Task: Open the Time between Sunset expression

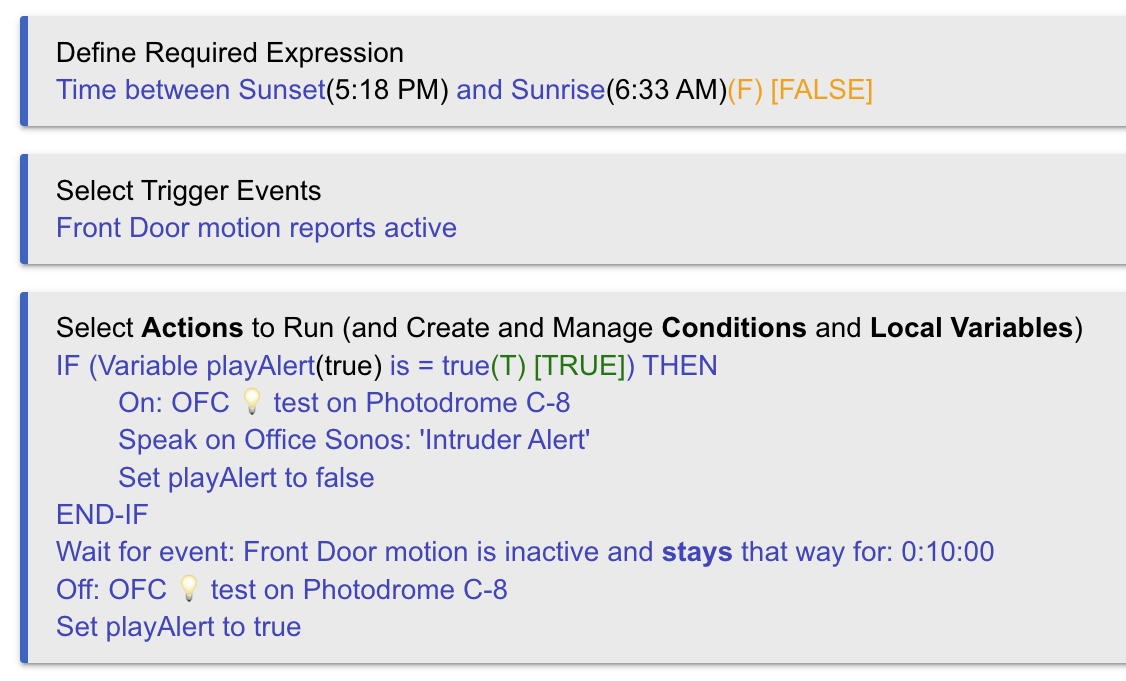Action: [x=191, y=90]
